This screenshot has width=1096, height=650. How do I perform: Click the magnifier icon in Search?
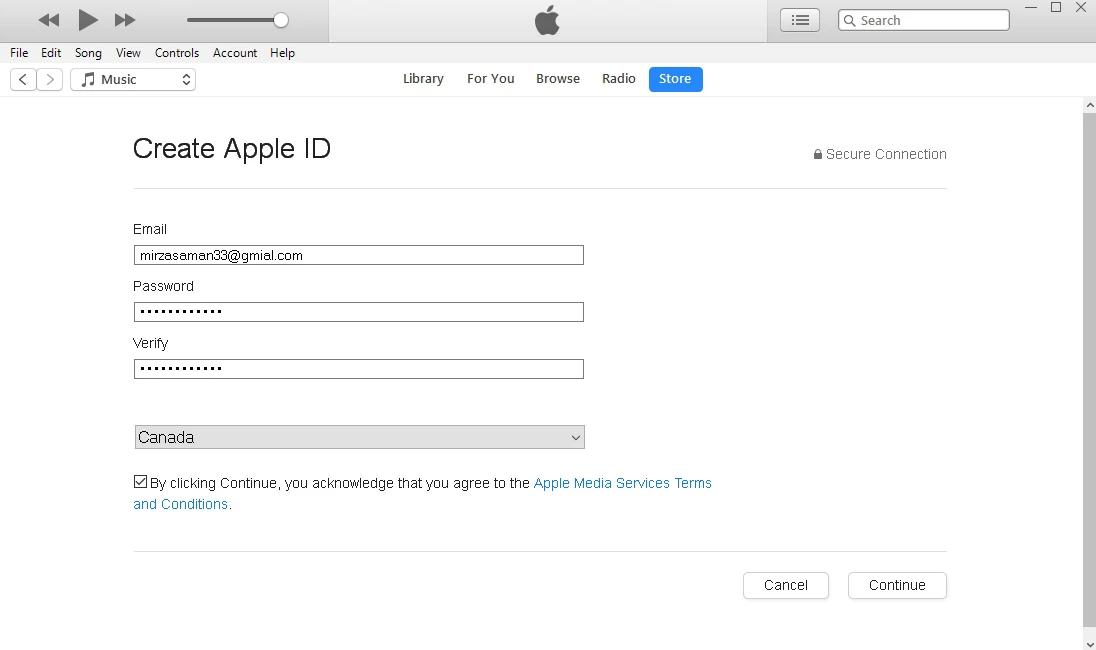(849, 20)
